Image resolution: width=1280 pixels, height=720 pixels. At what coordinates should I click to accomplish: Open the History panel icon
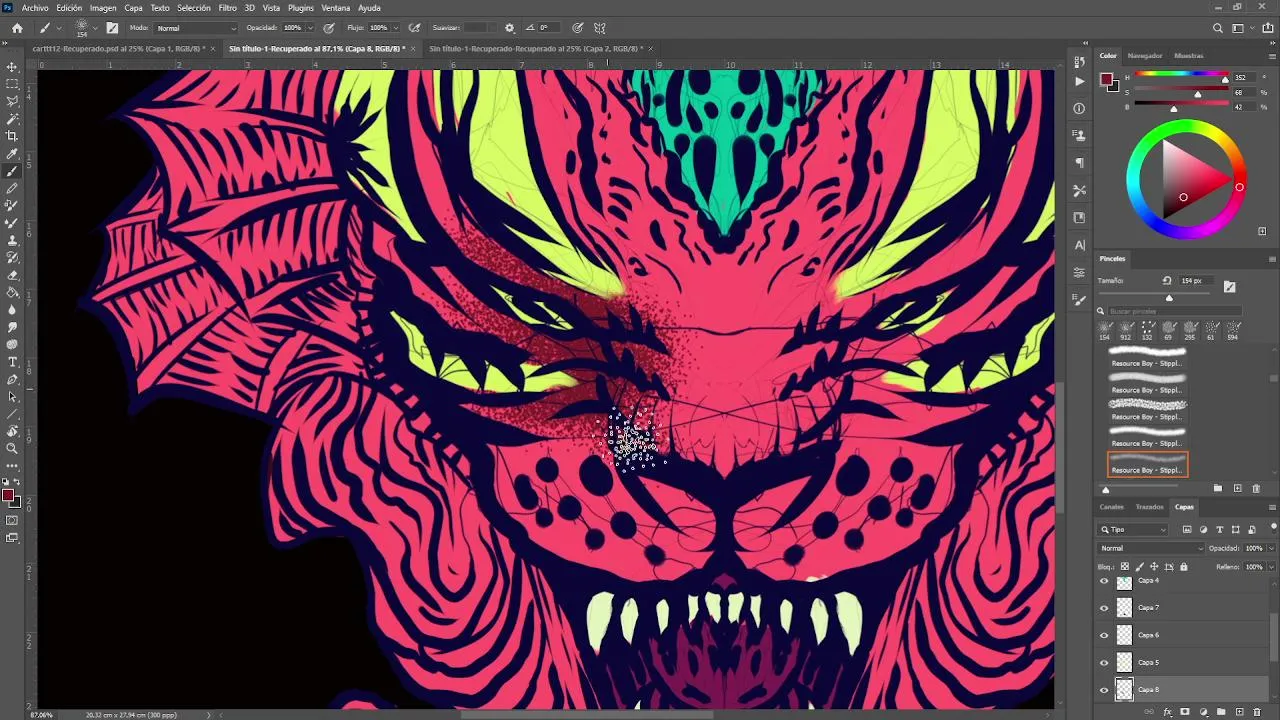tap(1079, 62)
